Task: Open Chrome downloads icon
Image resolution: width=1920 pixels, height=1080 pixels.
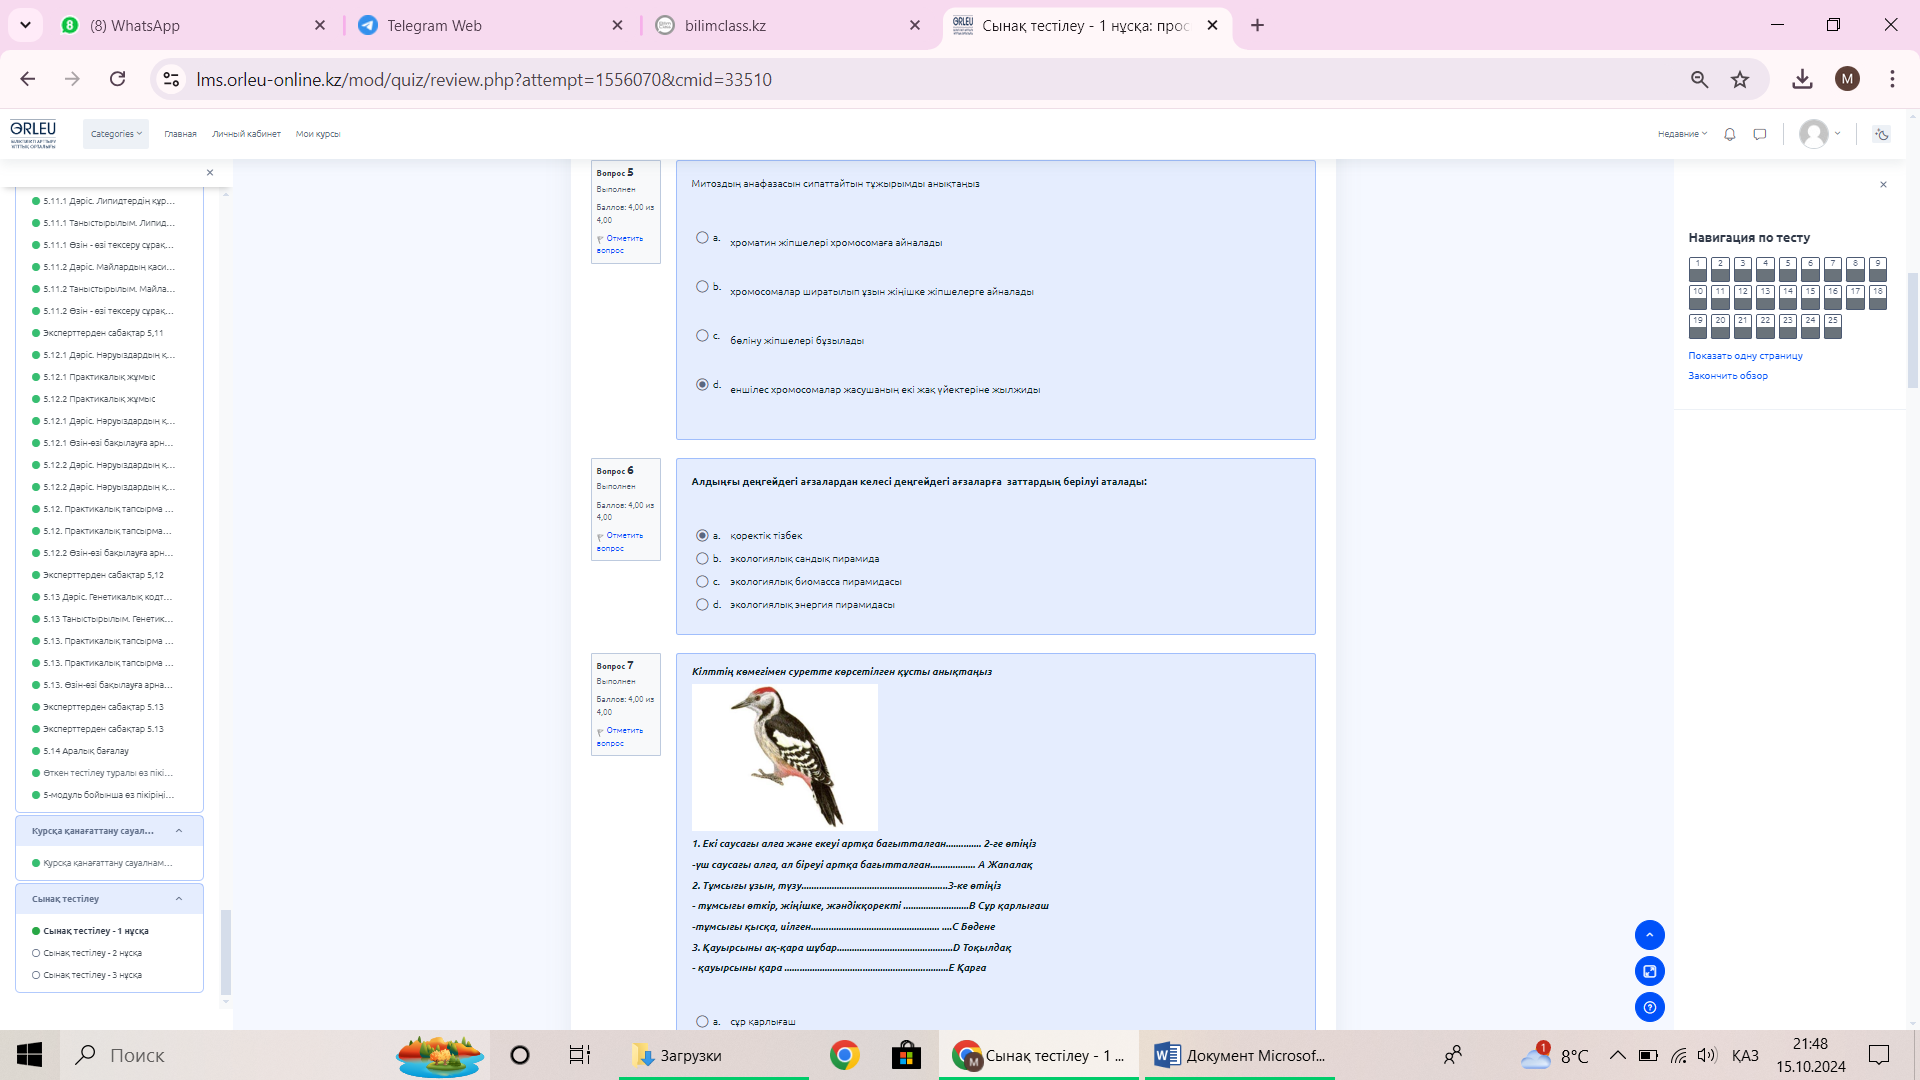Action: point(1802,79)
